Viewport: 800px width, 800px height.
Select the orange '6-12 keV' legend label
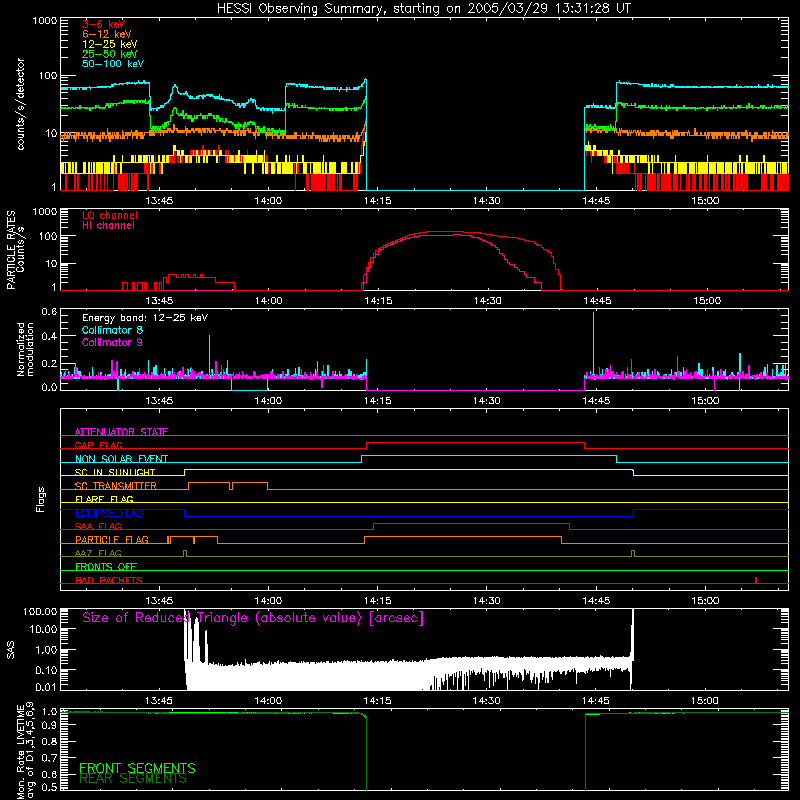107,34
